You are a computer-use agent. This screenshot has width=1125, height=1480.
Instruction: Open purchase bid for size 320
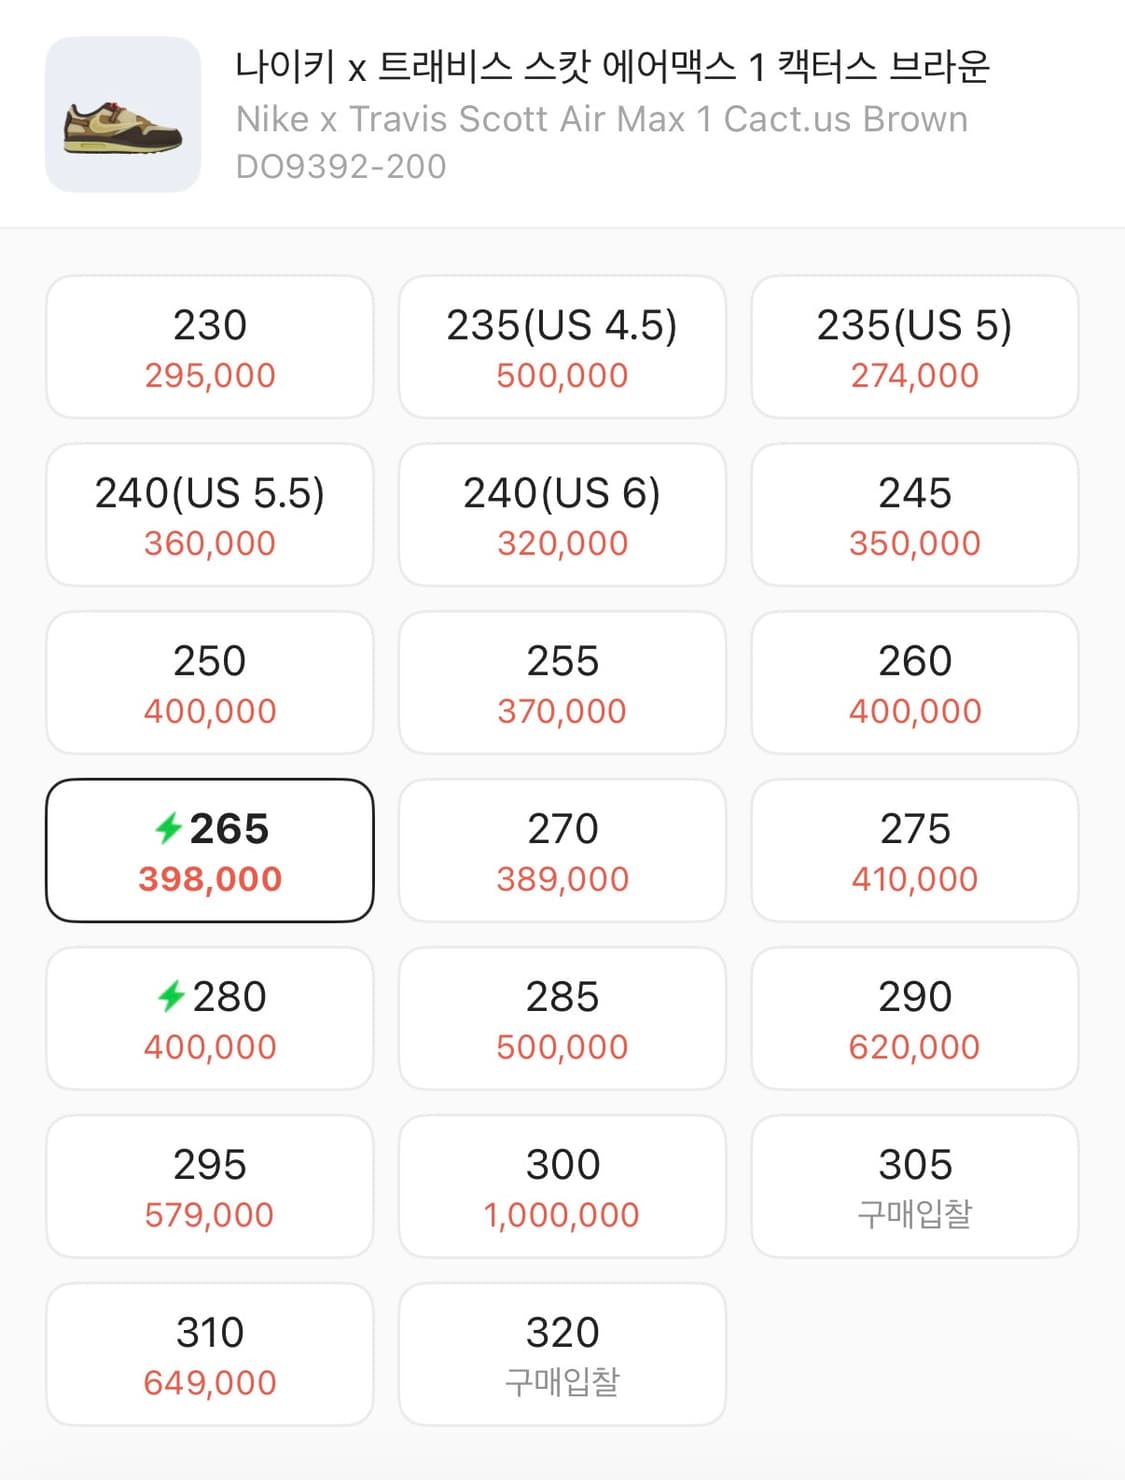pos(562,1355)
